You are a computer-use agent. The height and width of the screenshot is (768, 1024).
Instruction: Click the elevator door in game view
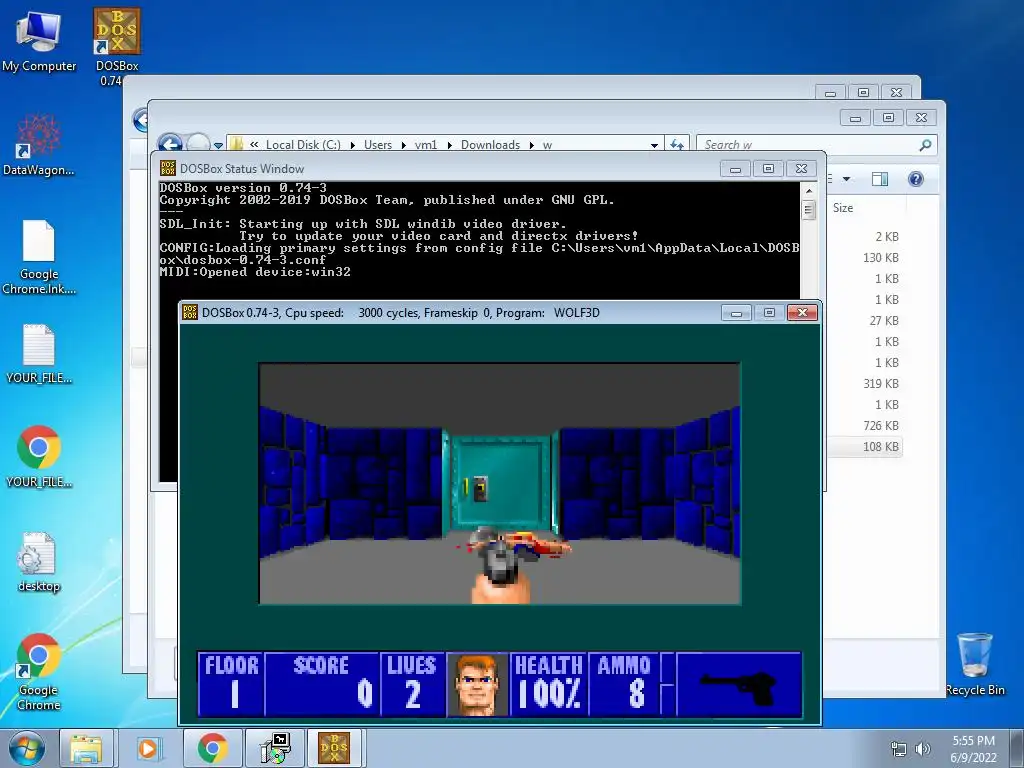[x=502, y=482]
